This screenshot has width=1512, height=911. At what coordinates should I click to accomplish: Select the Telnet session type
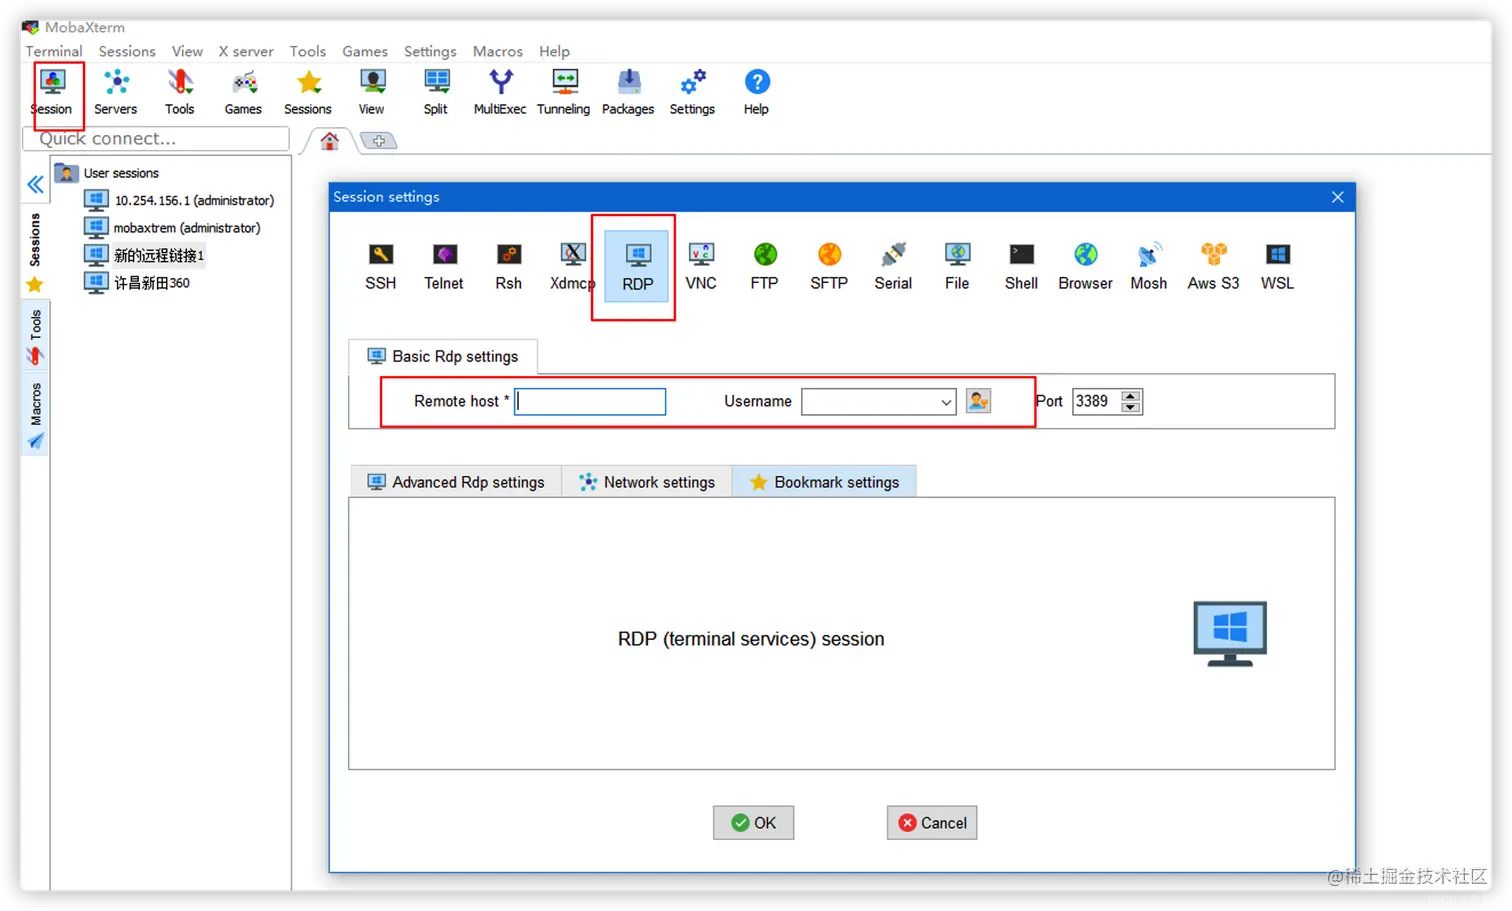444,267
